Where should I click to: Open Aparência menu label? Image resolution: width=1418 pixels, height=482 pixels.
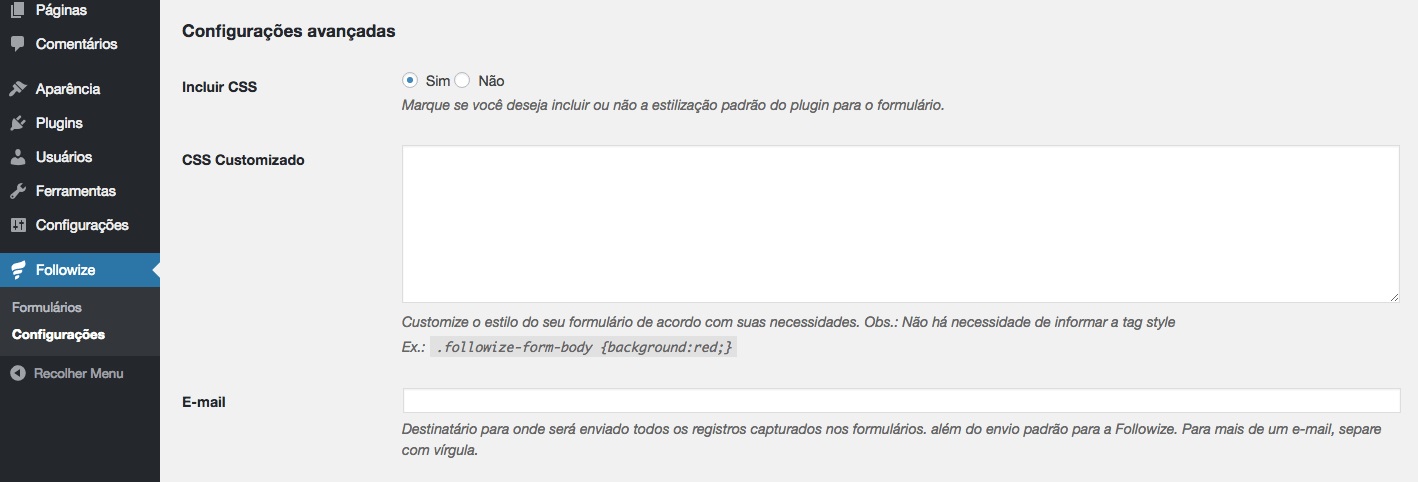pos(68,89)
